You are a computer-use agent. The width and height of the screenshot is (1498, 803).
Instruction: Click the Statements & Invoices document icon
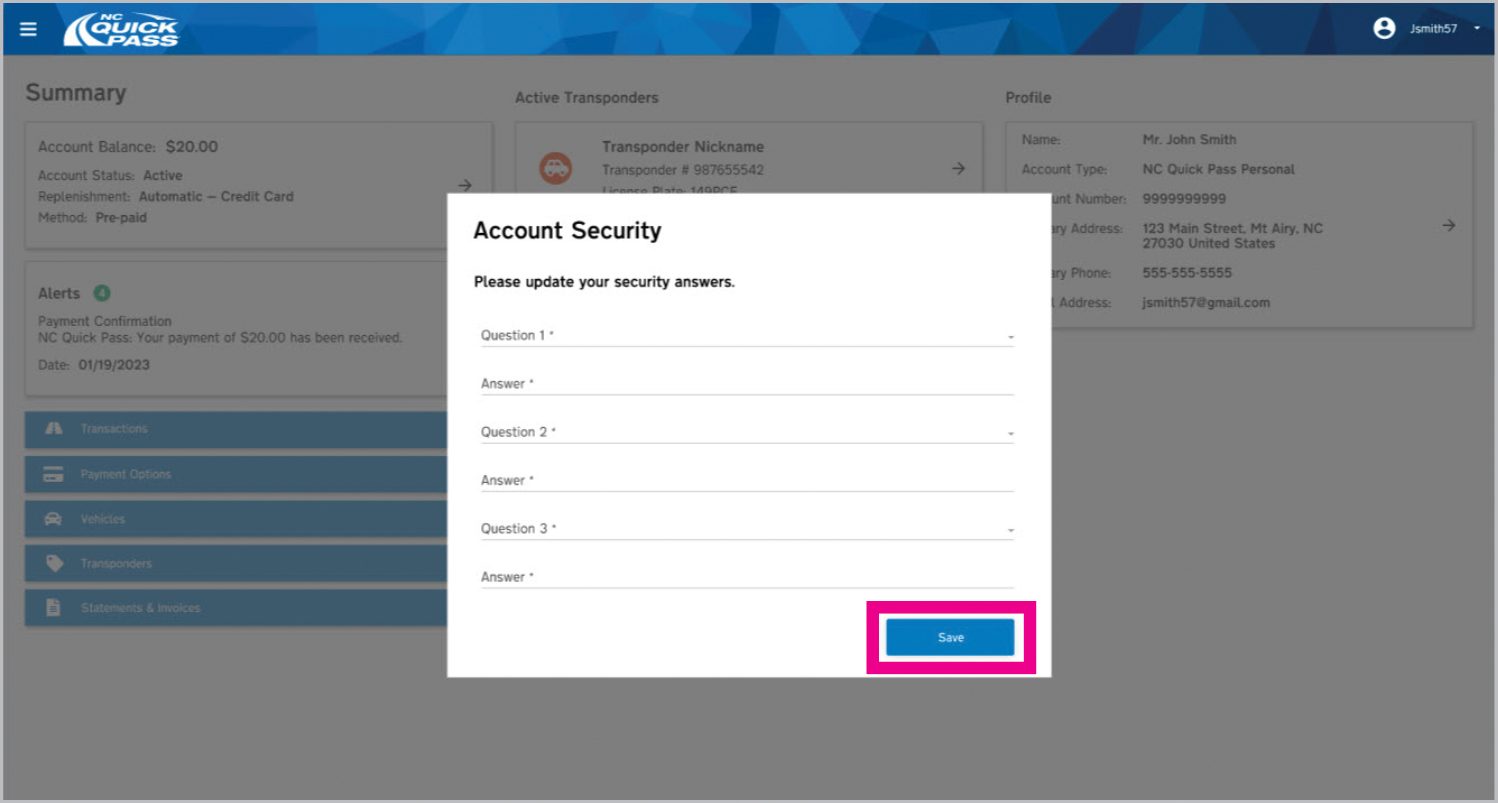(53, 607)
